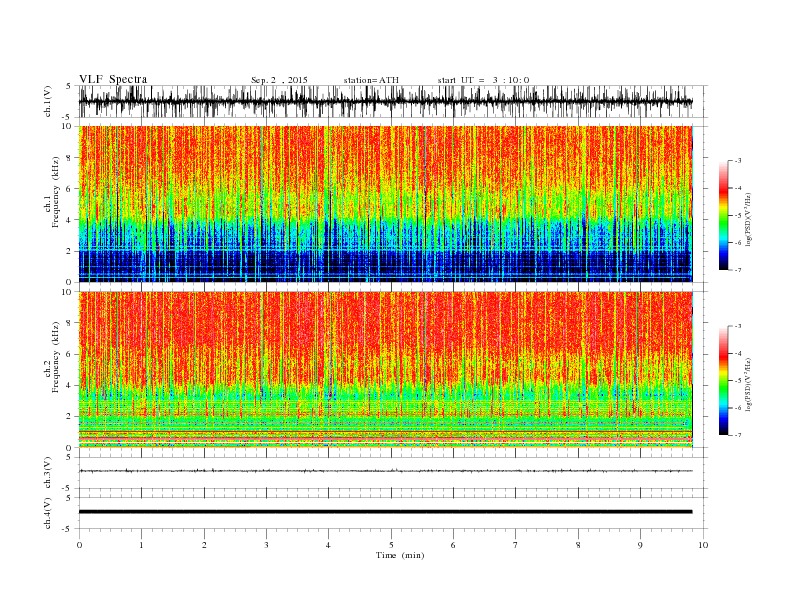Click the 'VLF Spectra' title text
792x612 pixels.
click(x=113, y=79)
